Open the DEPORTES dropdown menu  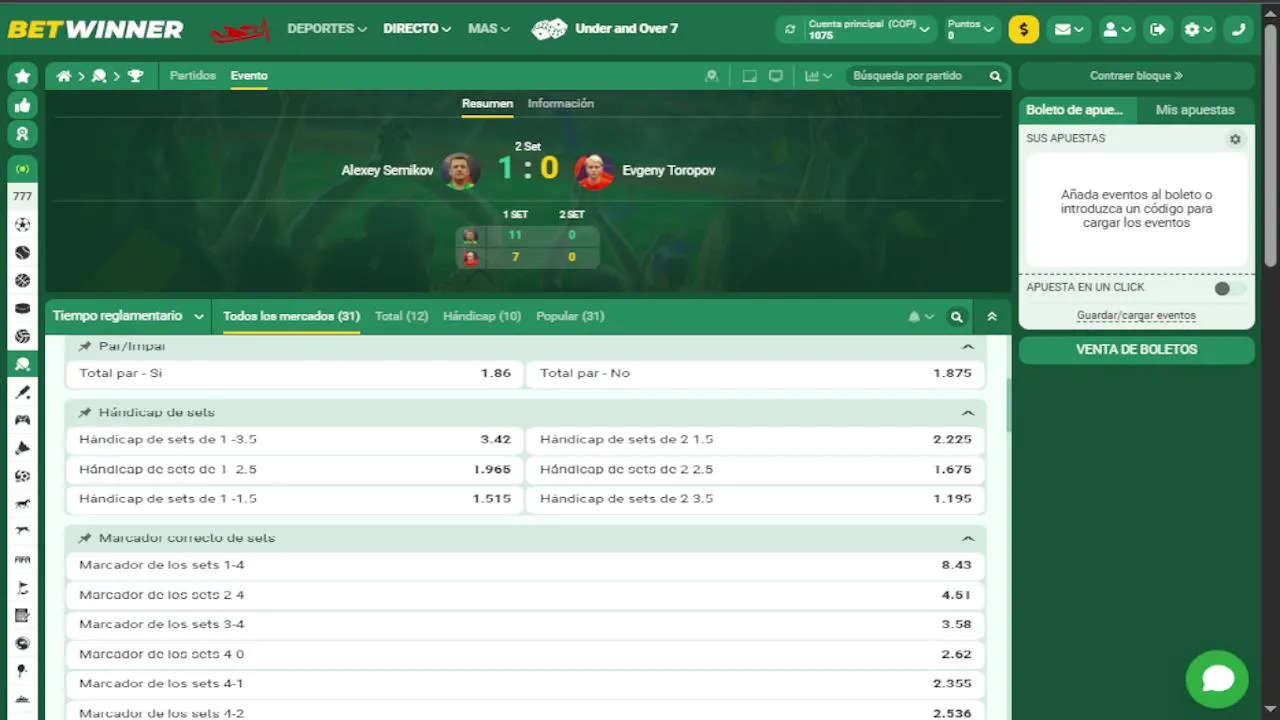327,29
